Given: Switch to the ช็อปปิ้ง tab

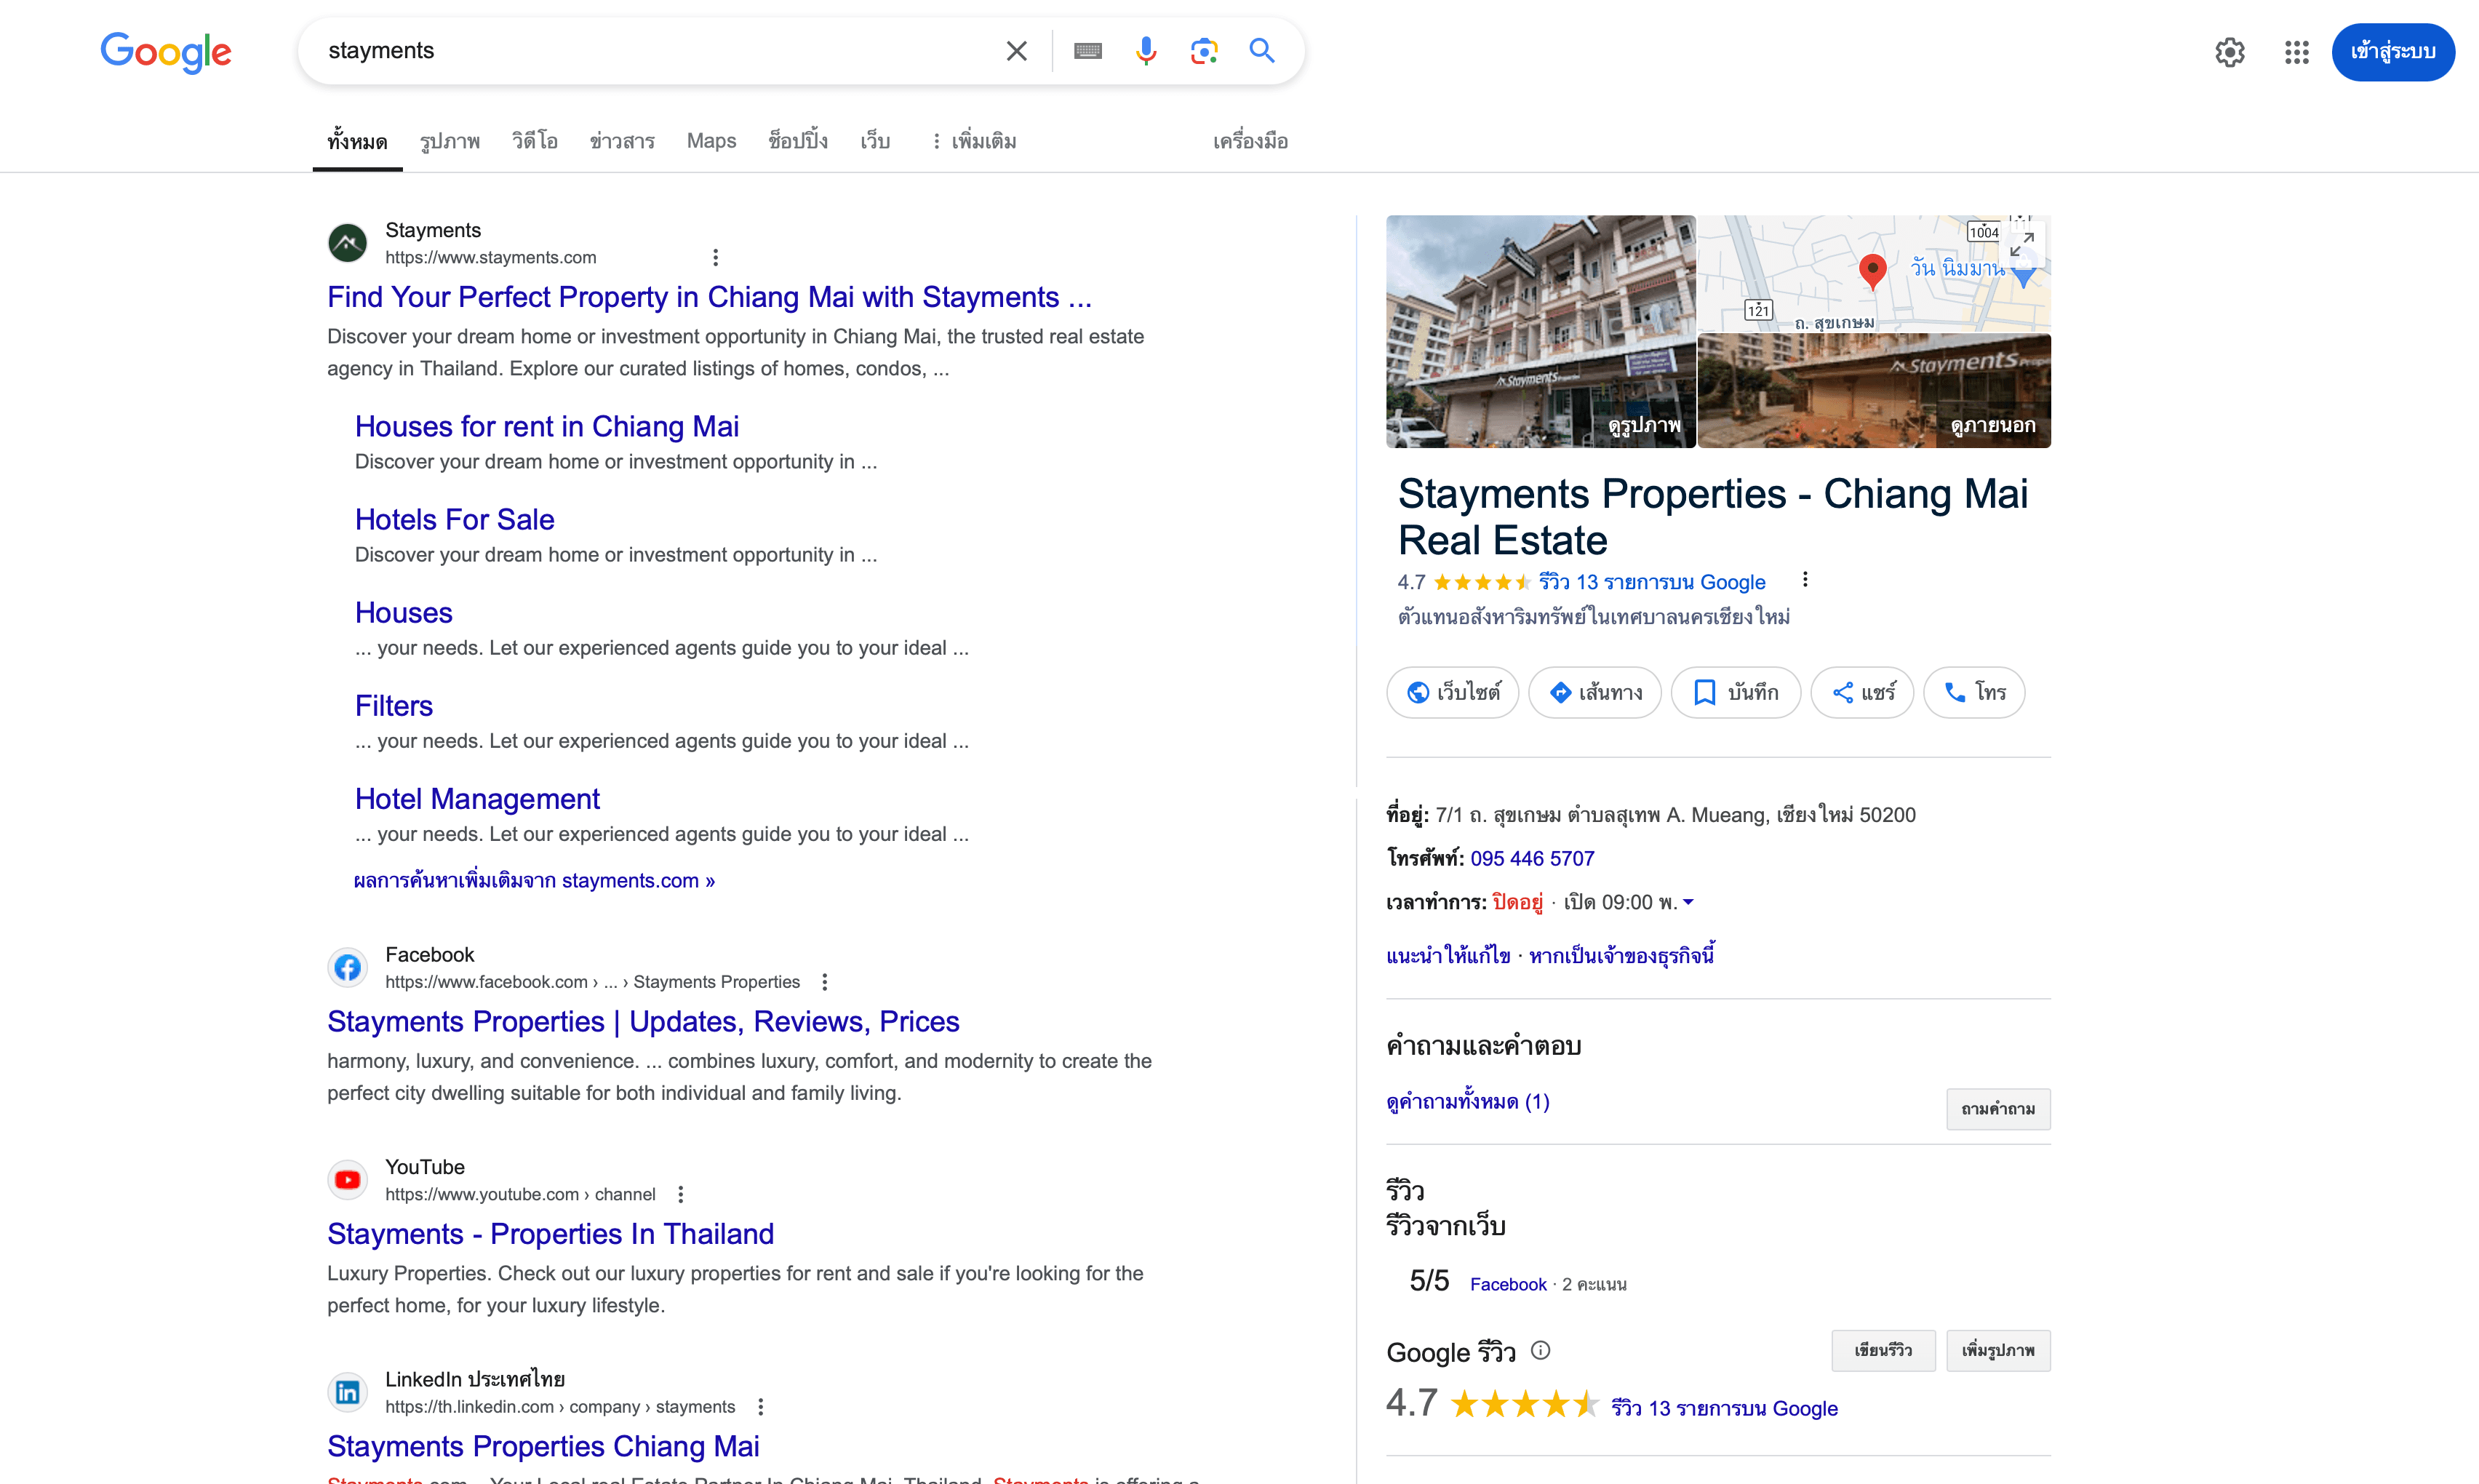Looking at the screenshot, I should coord(798,141).
